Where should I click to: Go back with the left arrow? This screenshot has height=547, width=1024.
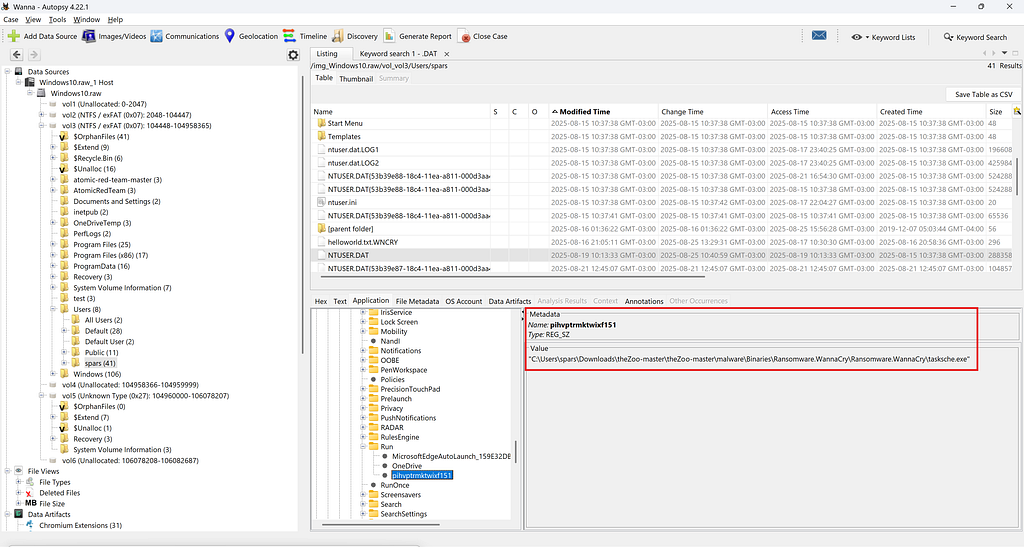coord(17,55)
